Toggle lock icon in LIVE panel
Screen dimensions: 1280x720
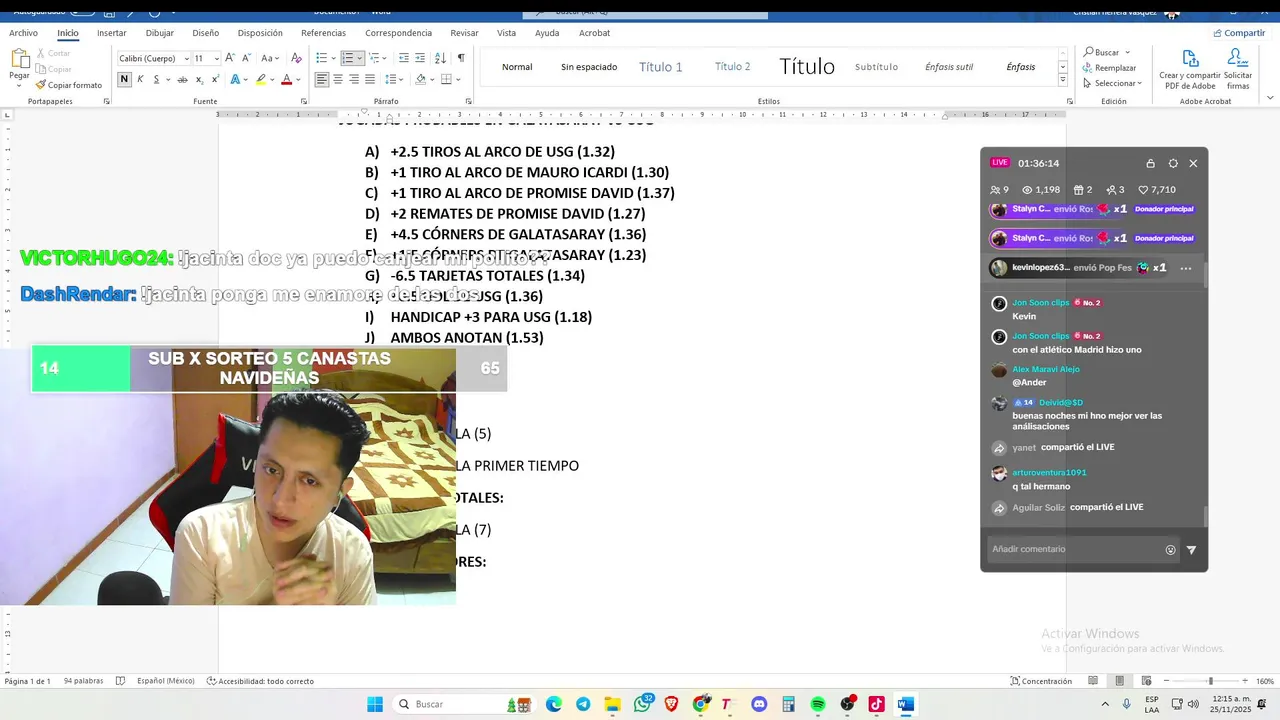click(1150, 163)
